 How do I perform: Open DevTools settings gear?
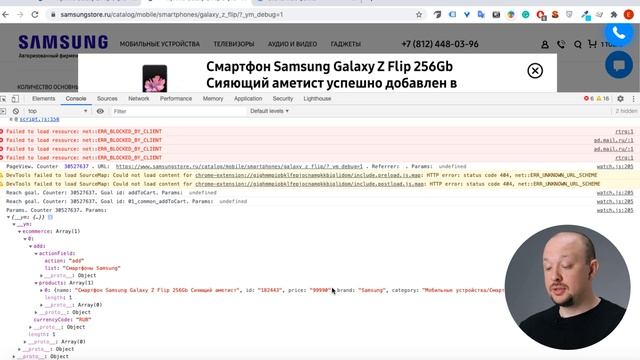point(620,99)
